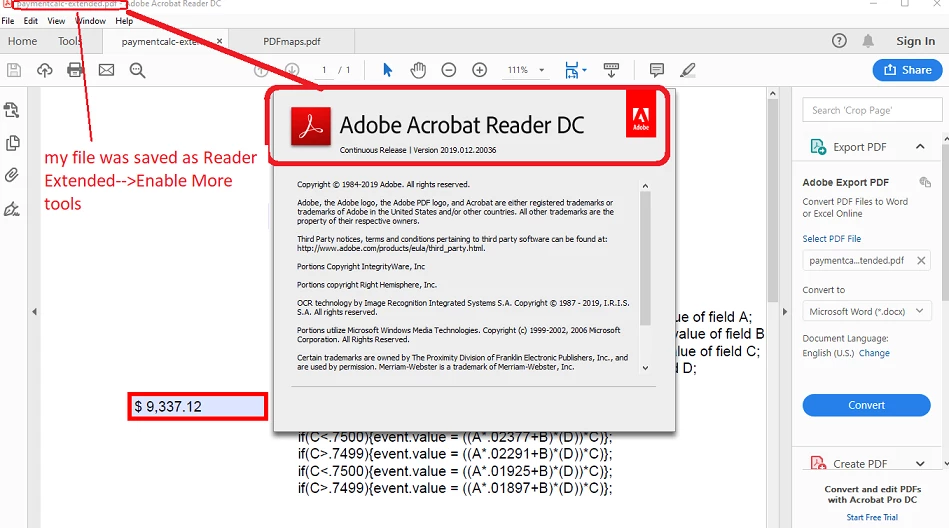Add a comment with speech bubble icon
949x528 pixels.
coord(657,70)
